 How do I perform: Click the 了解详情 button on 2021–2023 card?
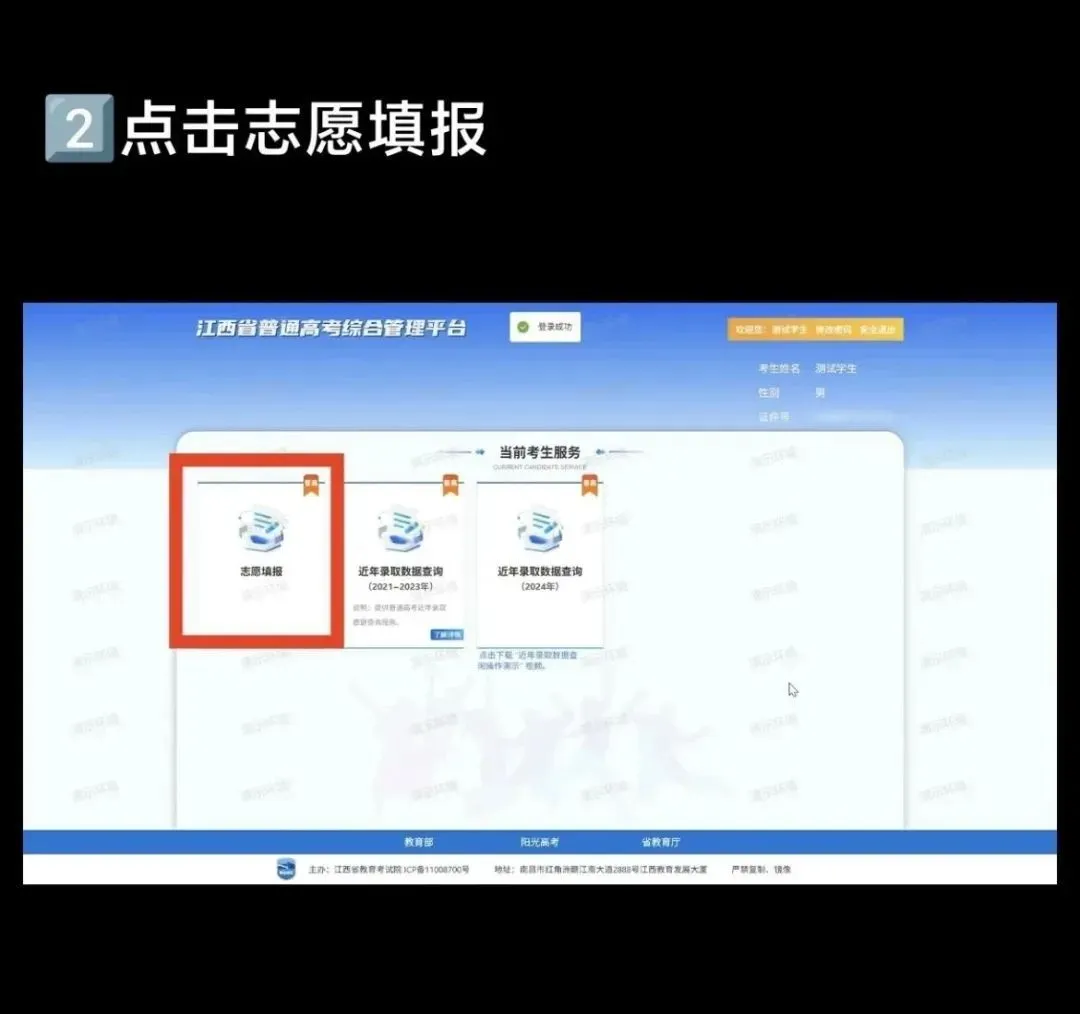coord(447,634)
